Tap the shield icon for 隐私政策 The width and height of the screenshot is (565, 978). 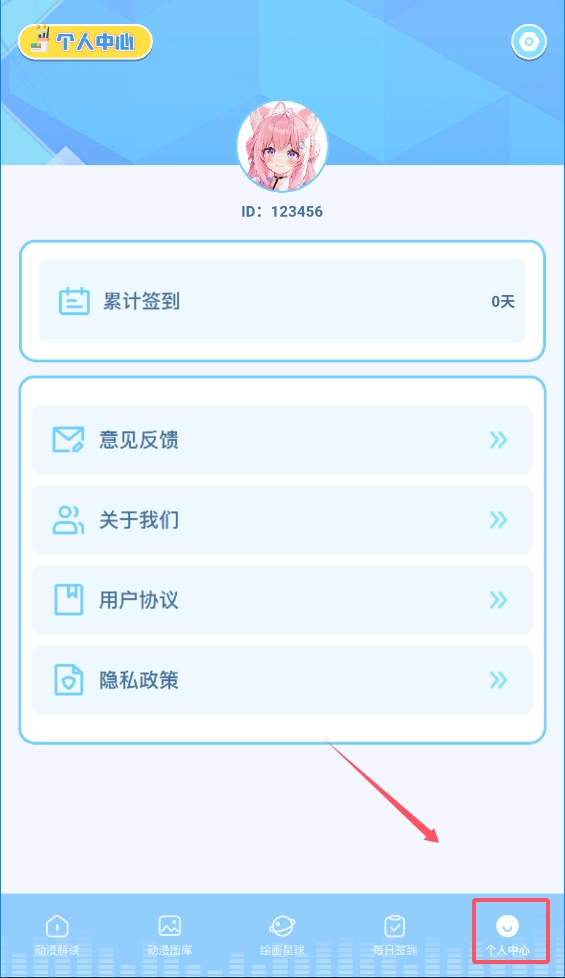click(x=68, y=679)
